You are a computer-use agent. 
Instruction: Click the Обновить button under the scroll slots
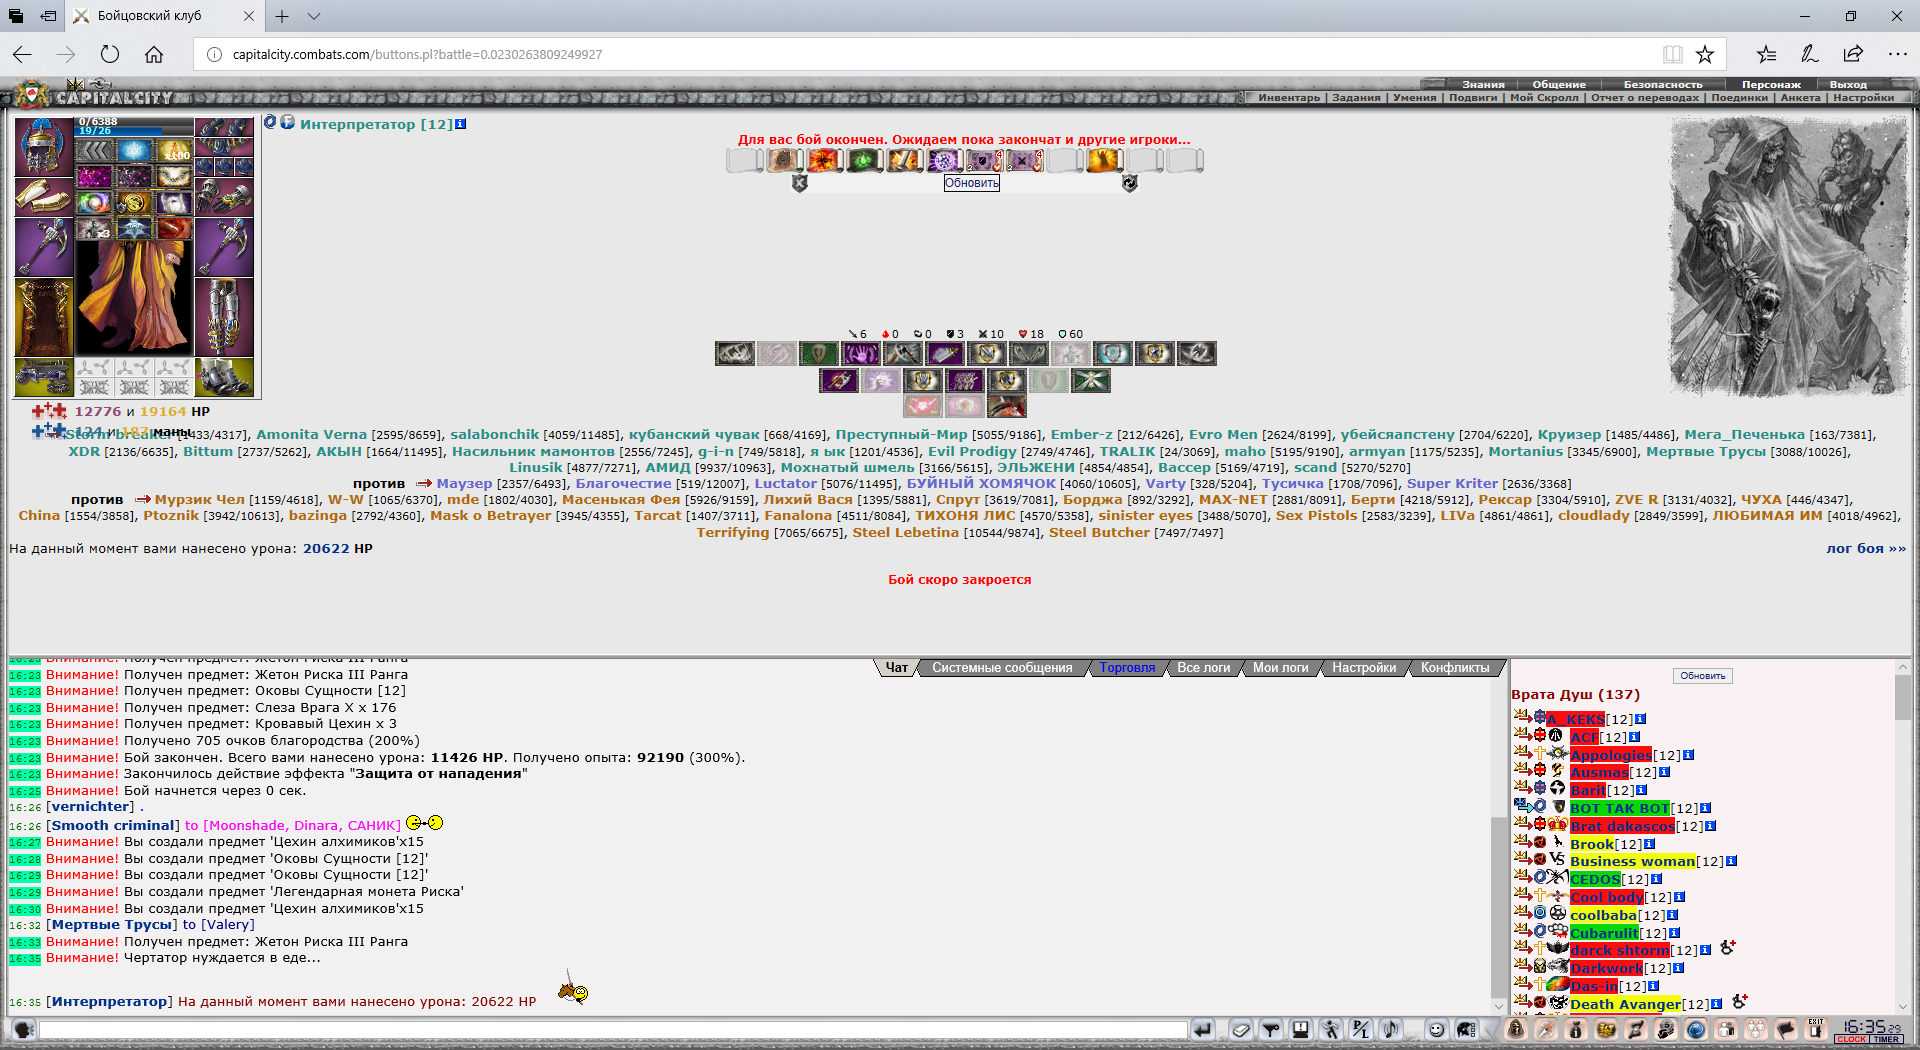pos(971,183)
